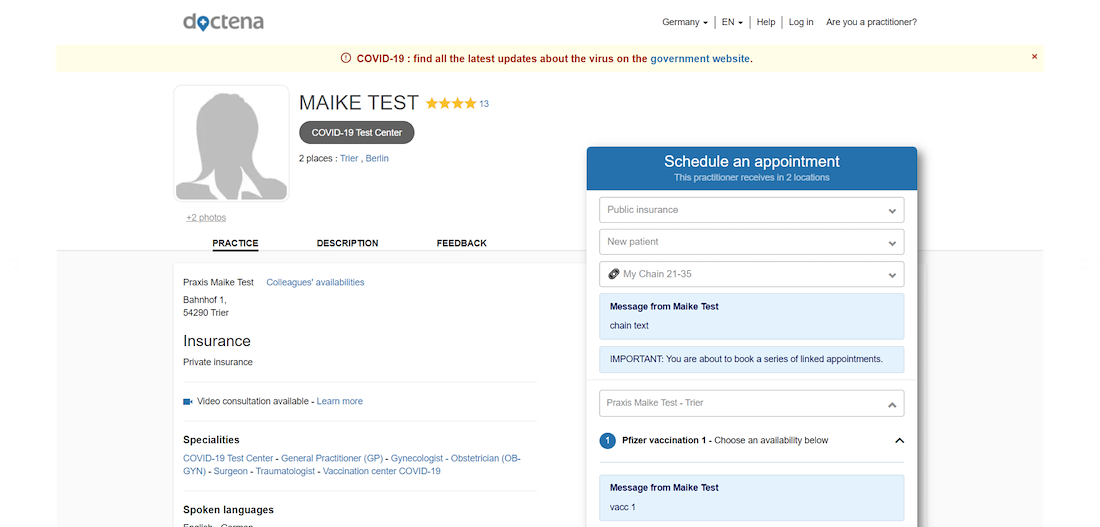
Task: Click the Insurance heading
Action: tap(217, 341)
